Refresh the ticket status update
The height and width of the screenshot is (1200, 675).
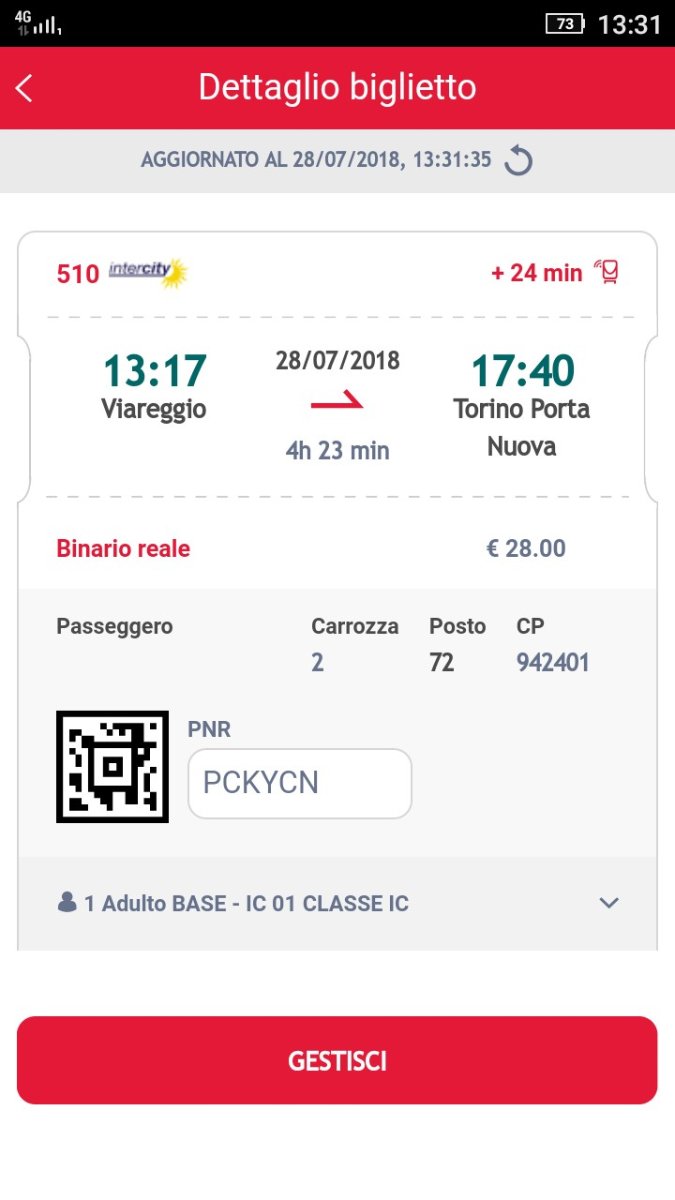pos(517,160)
